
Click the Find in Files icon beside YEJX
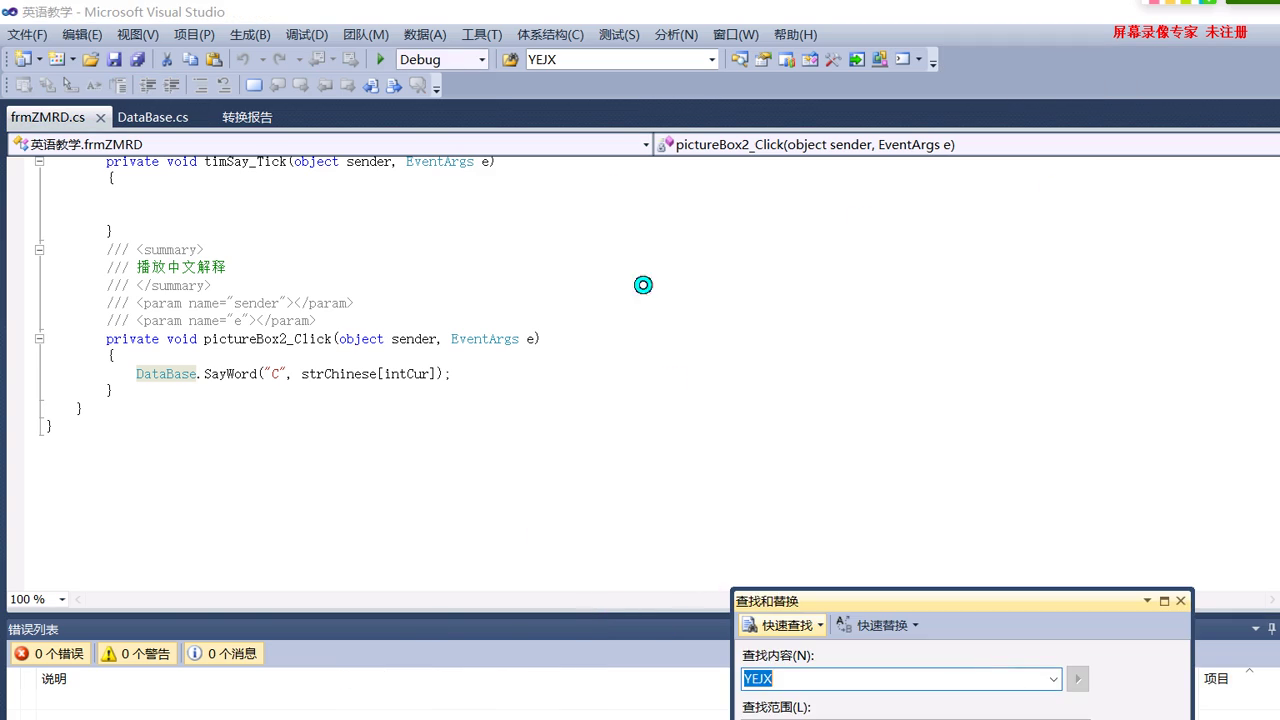click(x=510, y=59)
